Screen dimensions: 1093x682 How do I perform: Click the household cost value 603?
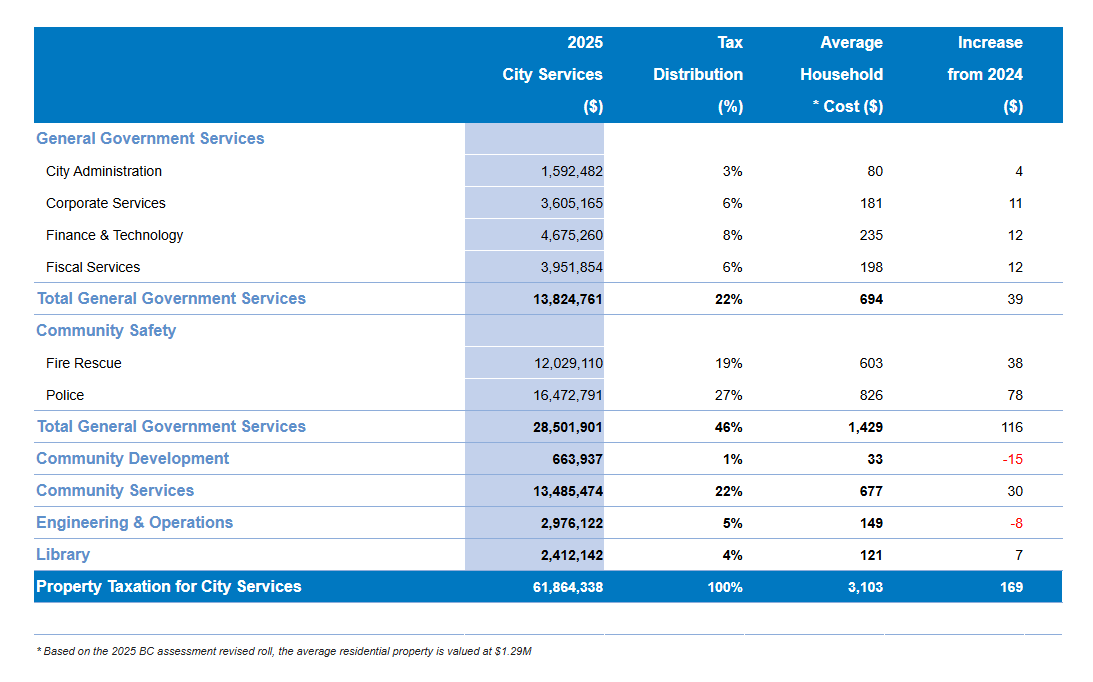871,363
